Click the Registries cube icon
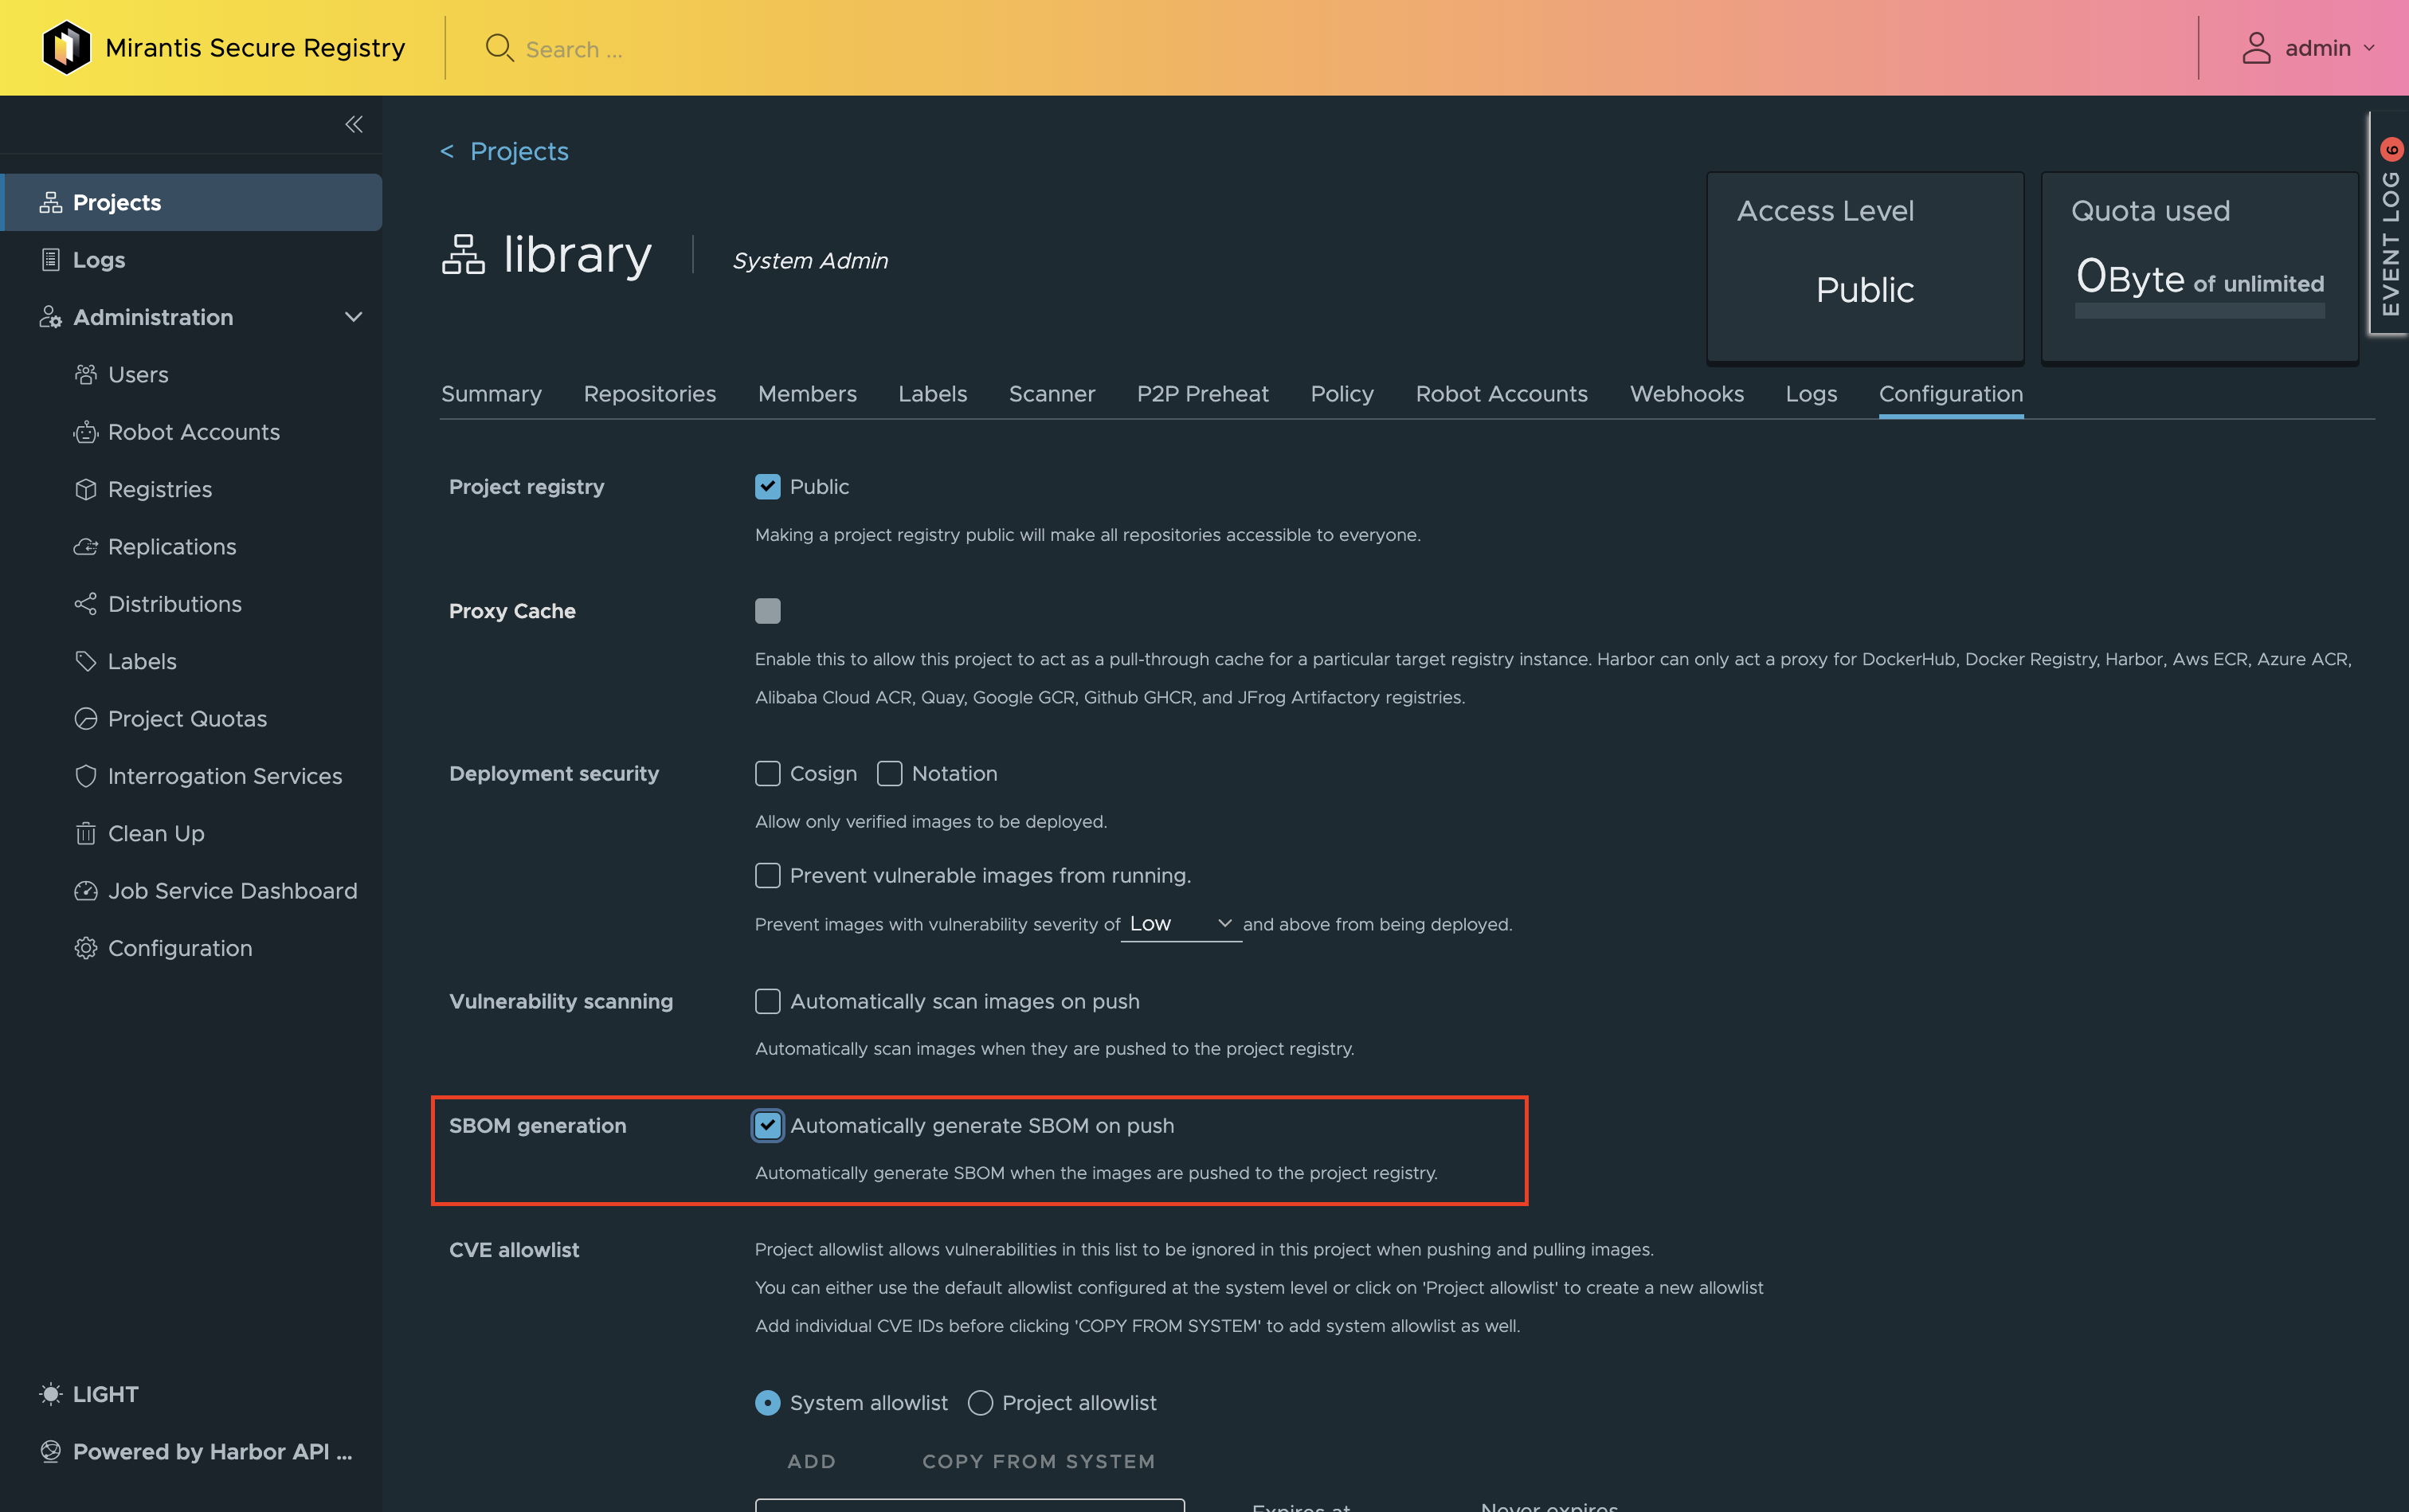Screen dimensions: 2409x1512 click(86, 489)
